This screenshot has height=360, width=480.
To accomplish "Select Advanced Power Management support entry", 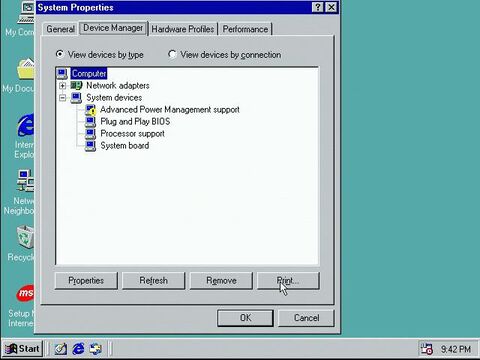I will [170, 110].
